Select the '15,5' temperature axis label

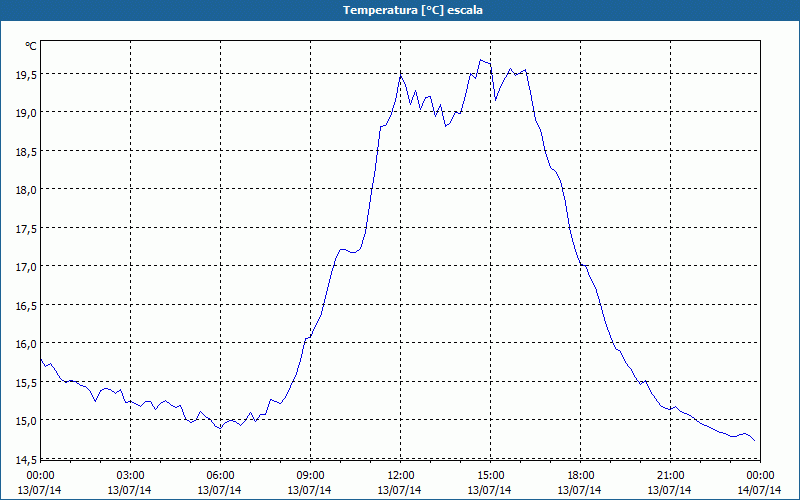point(26,383)
